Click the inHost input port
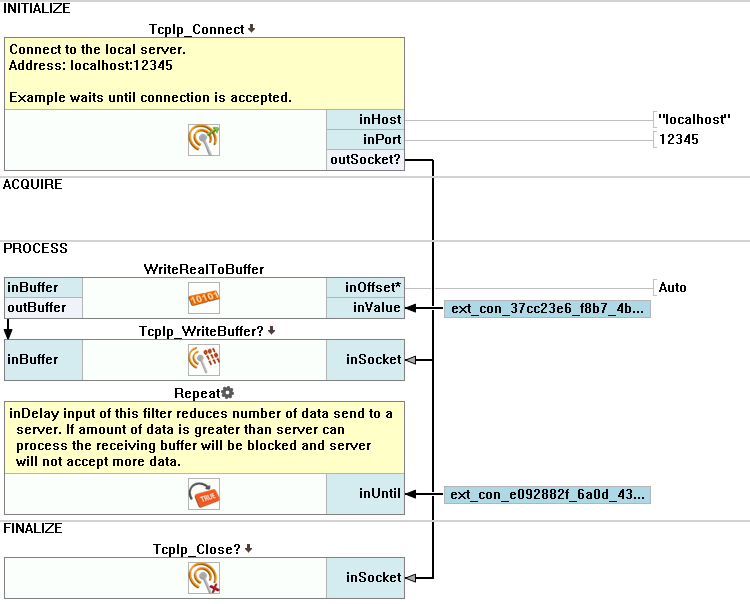The height and width of the screenshot is (604, 750). coord(366,120)
